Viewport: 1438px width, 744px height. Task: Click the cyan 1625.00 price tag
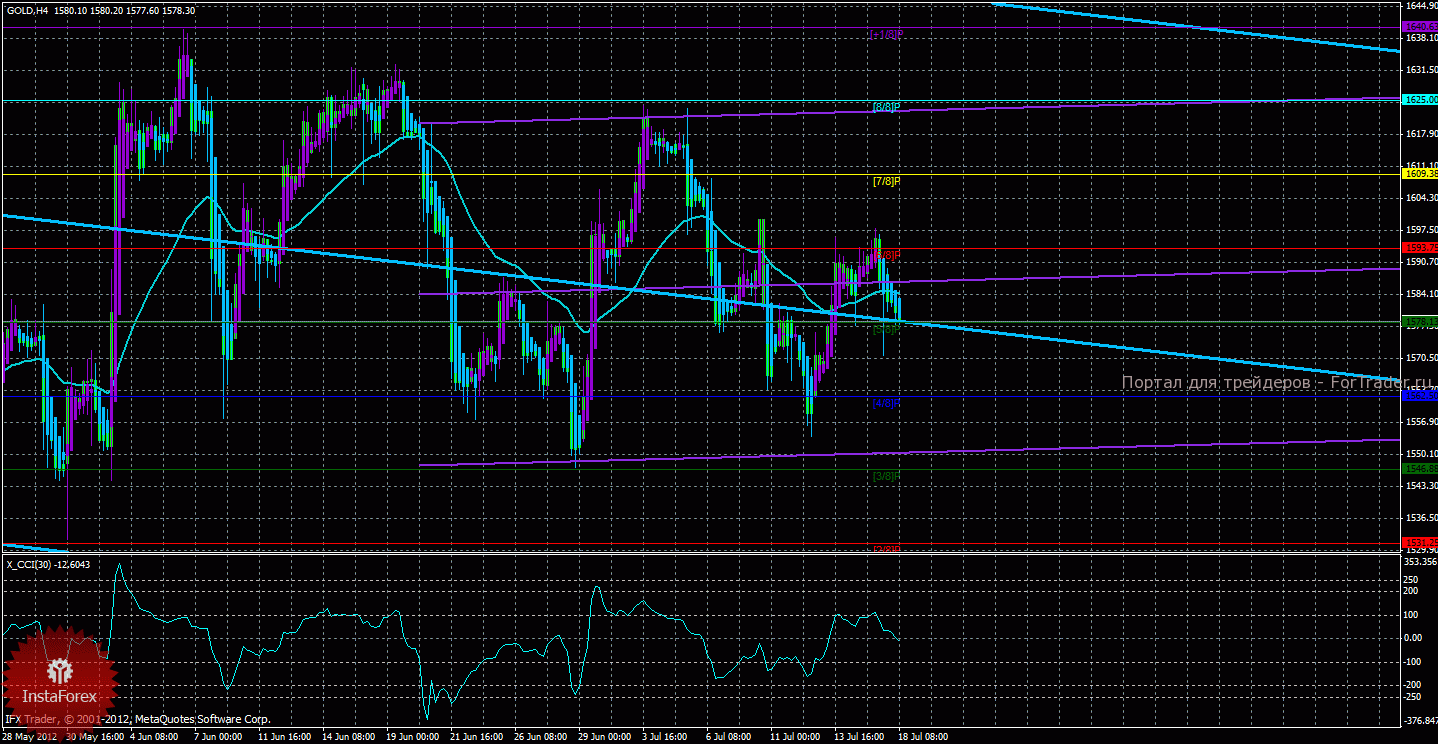(1419, 100)
